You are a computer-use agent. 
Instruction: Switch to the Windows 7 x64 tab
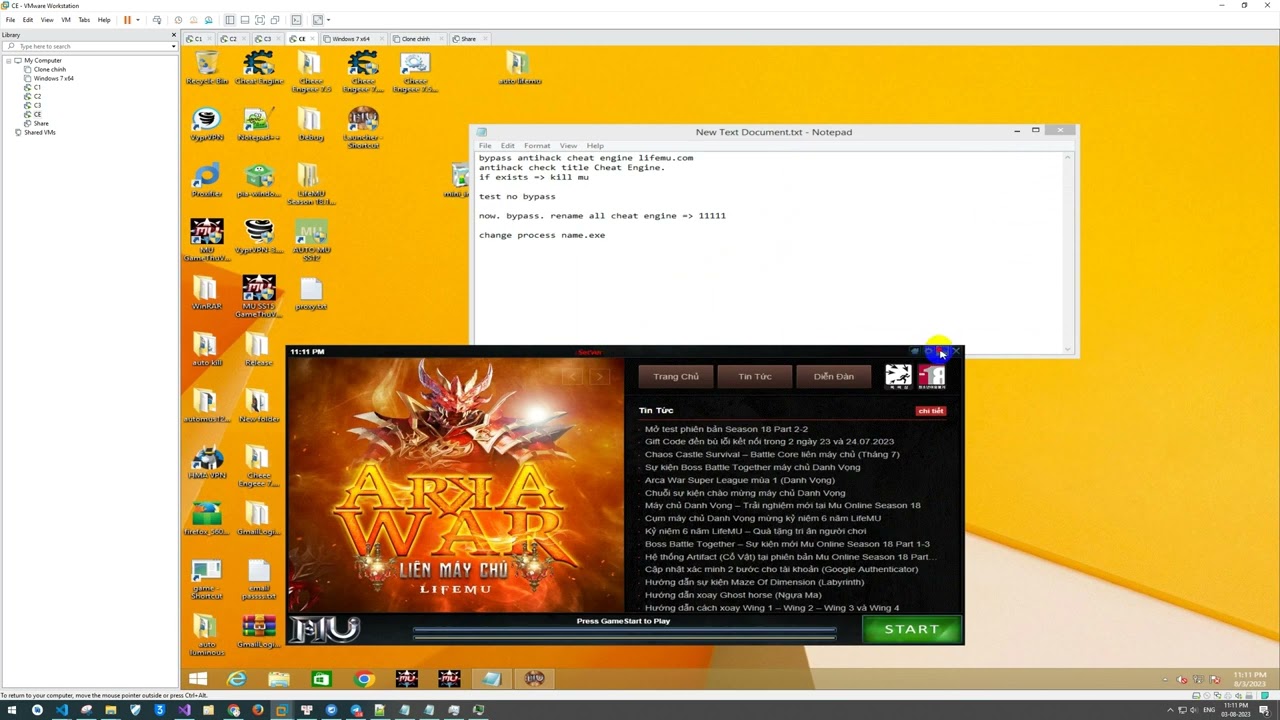[x=352, y=39]
